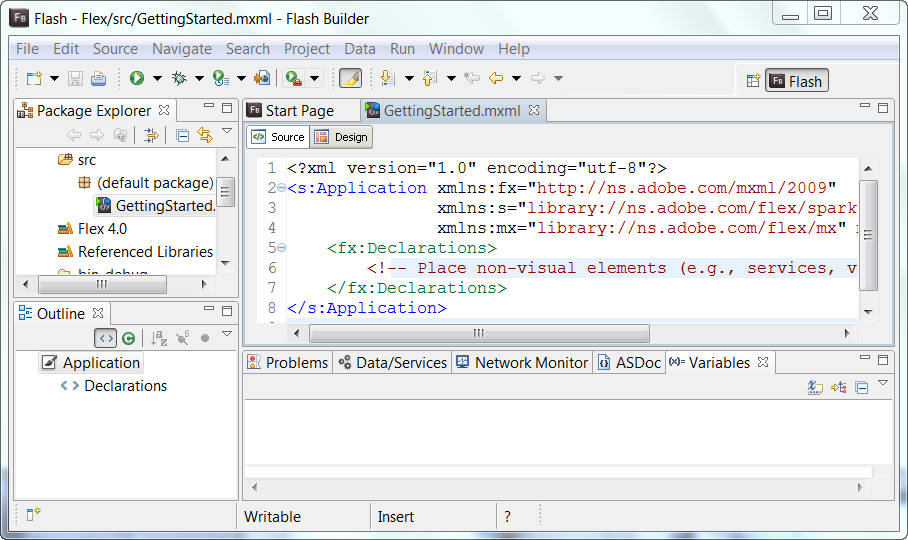The image size is (908, 540).
Task: Click the Profile icon in toolbar
Action: (221, 78)
